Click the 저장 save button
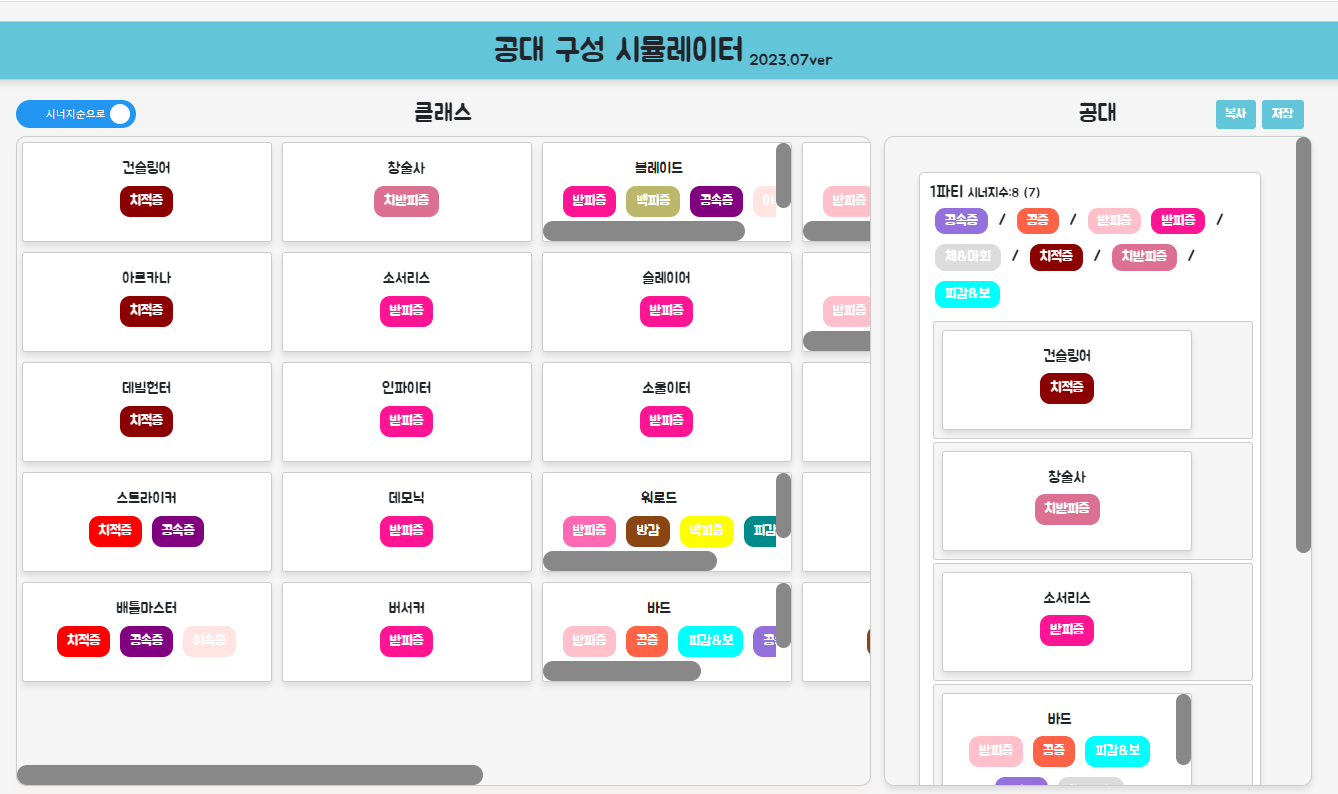 click(1282, 114)
